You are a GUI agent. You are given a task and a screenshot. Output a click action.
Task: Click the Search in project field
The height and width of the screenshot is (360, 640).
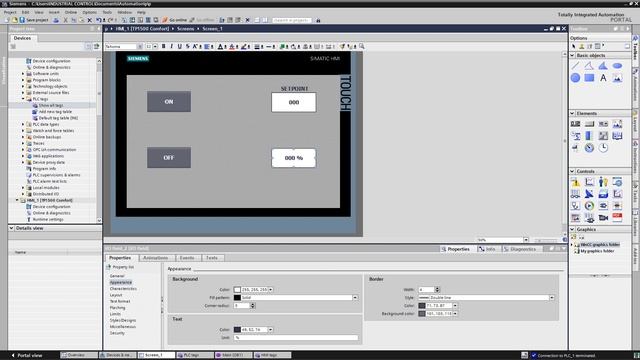tap(292, 20)
